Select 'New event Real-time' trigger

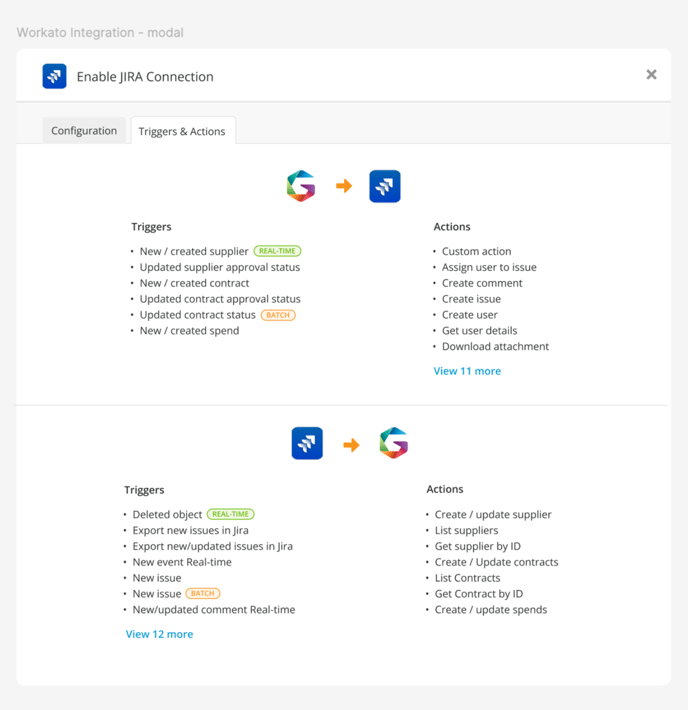182,562
